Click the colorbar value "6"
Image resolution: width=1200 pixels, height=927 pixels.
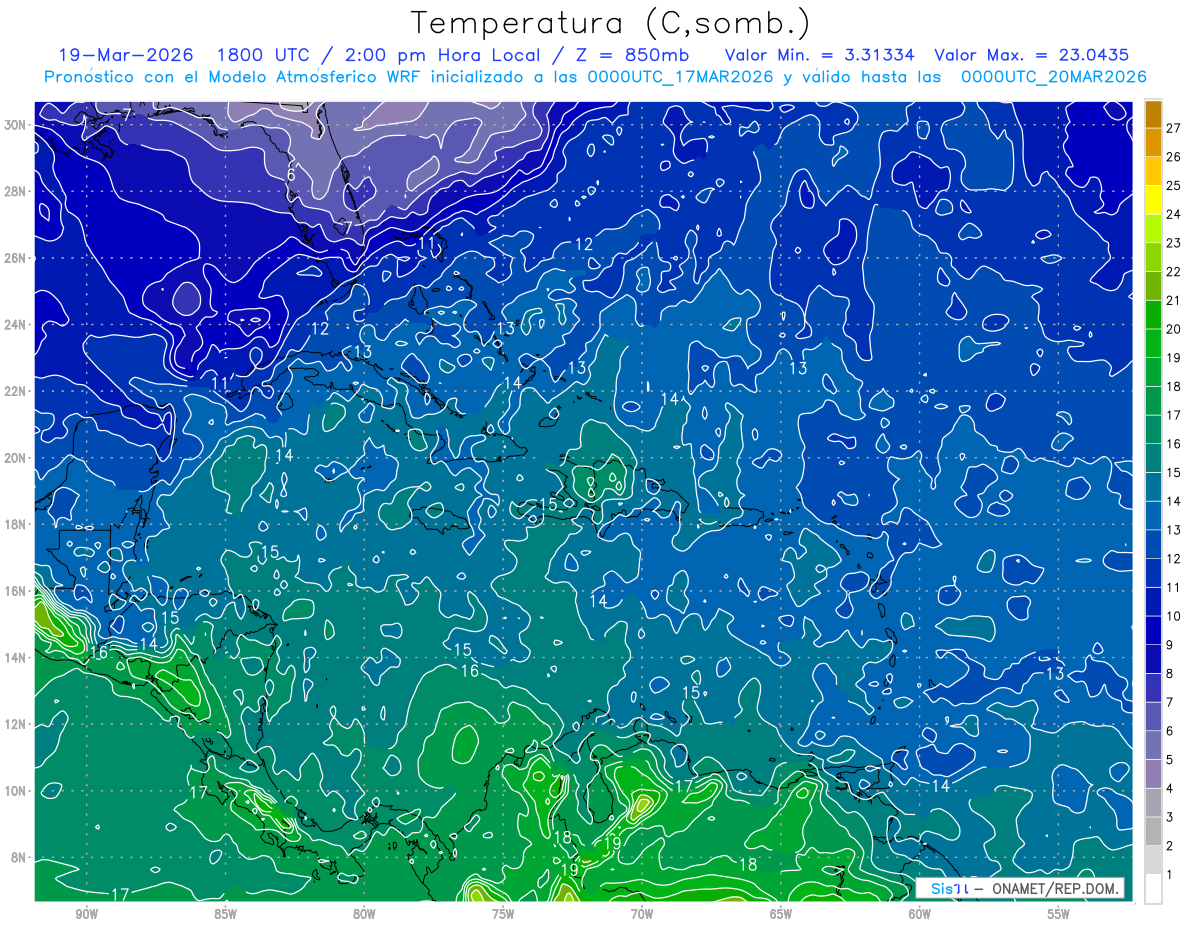(x=1170, y=731)
